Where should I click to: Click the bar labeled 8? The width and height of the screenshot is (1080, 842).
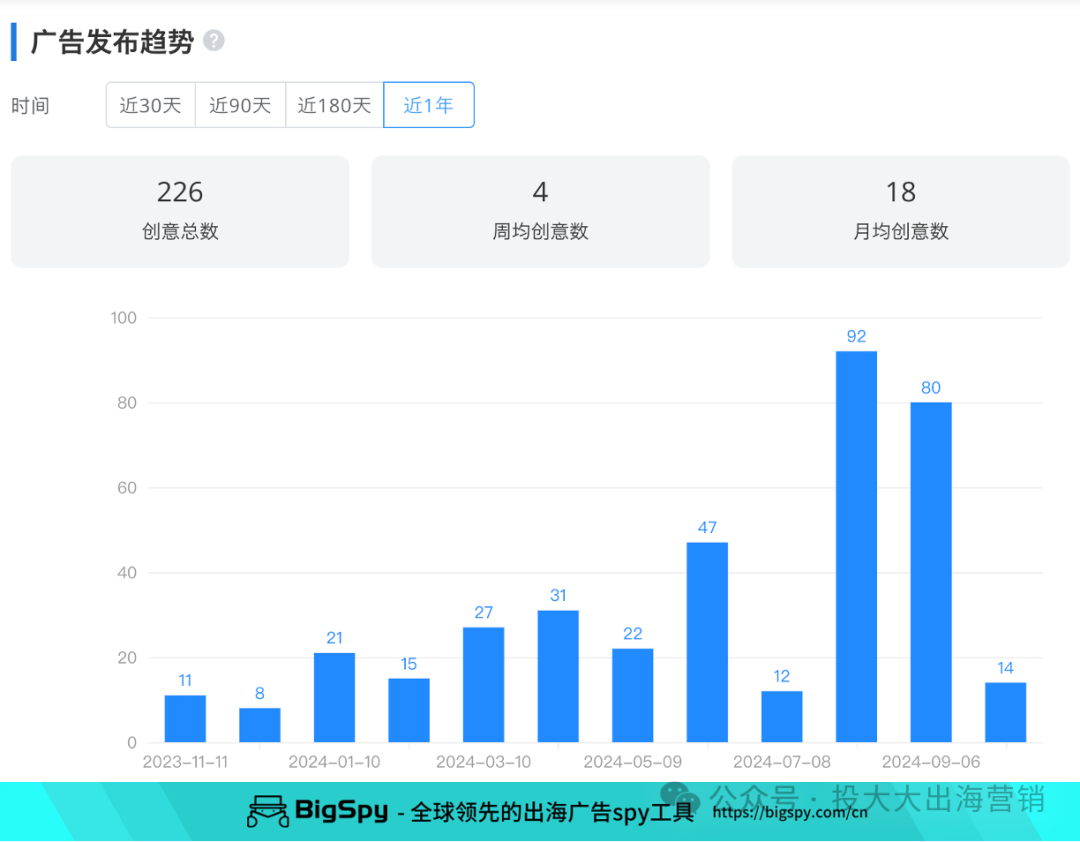[260, 725]
